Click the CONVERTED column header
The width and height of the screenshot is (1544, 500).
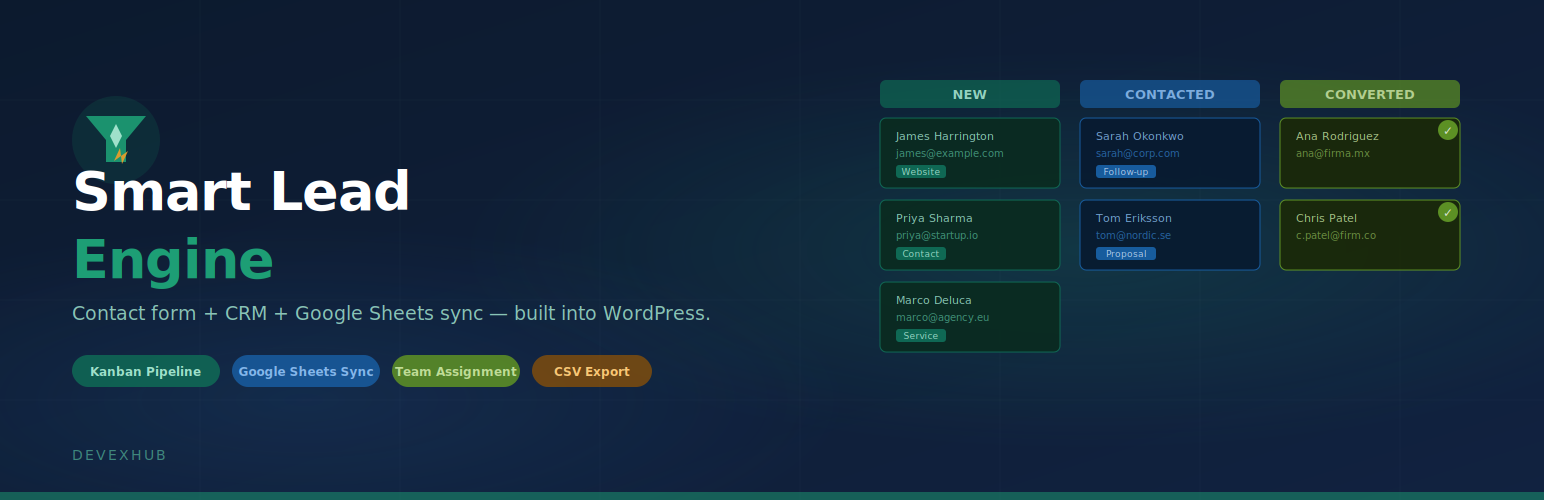pyautogui.click(x=1370, y=94)
